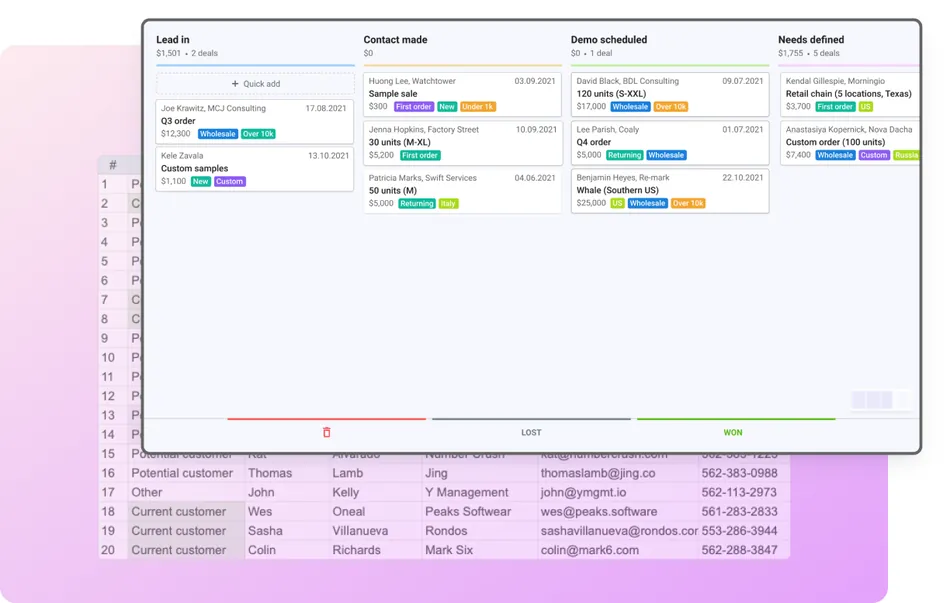Click the Contact made column header
This screenshot has height=603, width=950.
pyautogui.click(x=395, y=40)
